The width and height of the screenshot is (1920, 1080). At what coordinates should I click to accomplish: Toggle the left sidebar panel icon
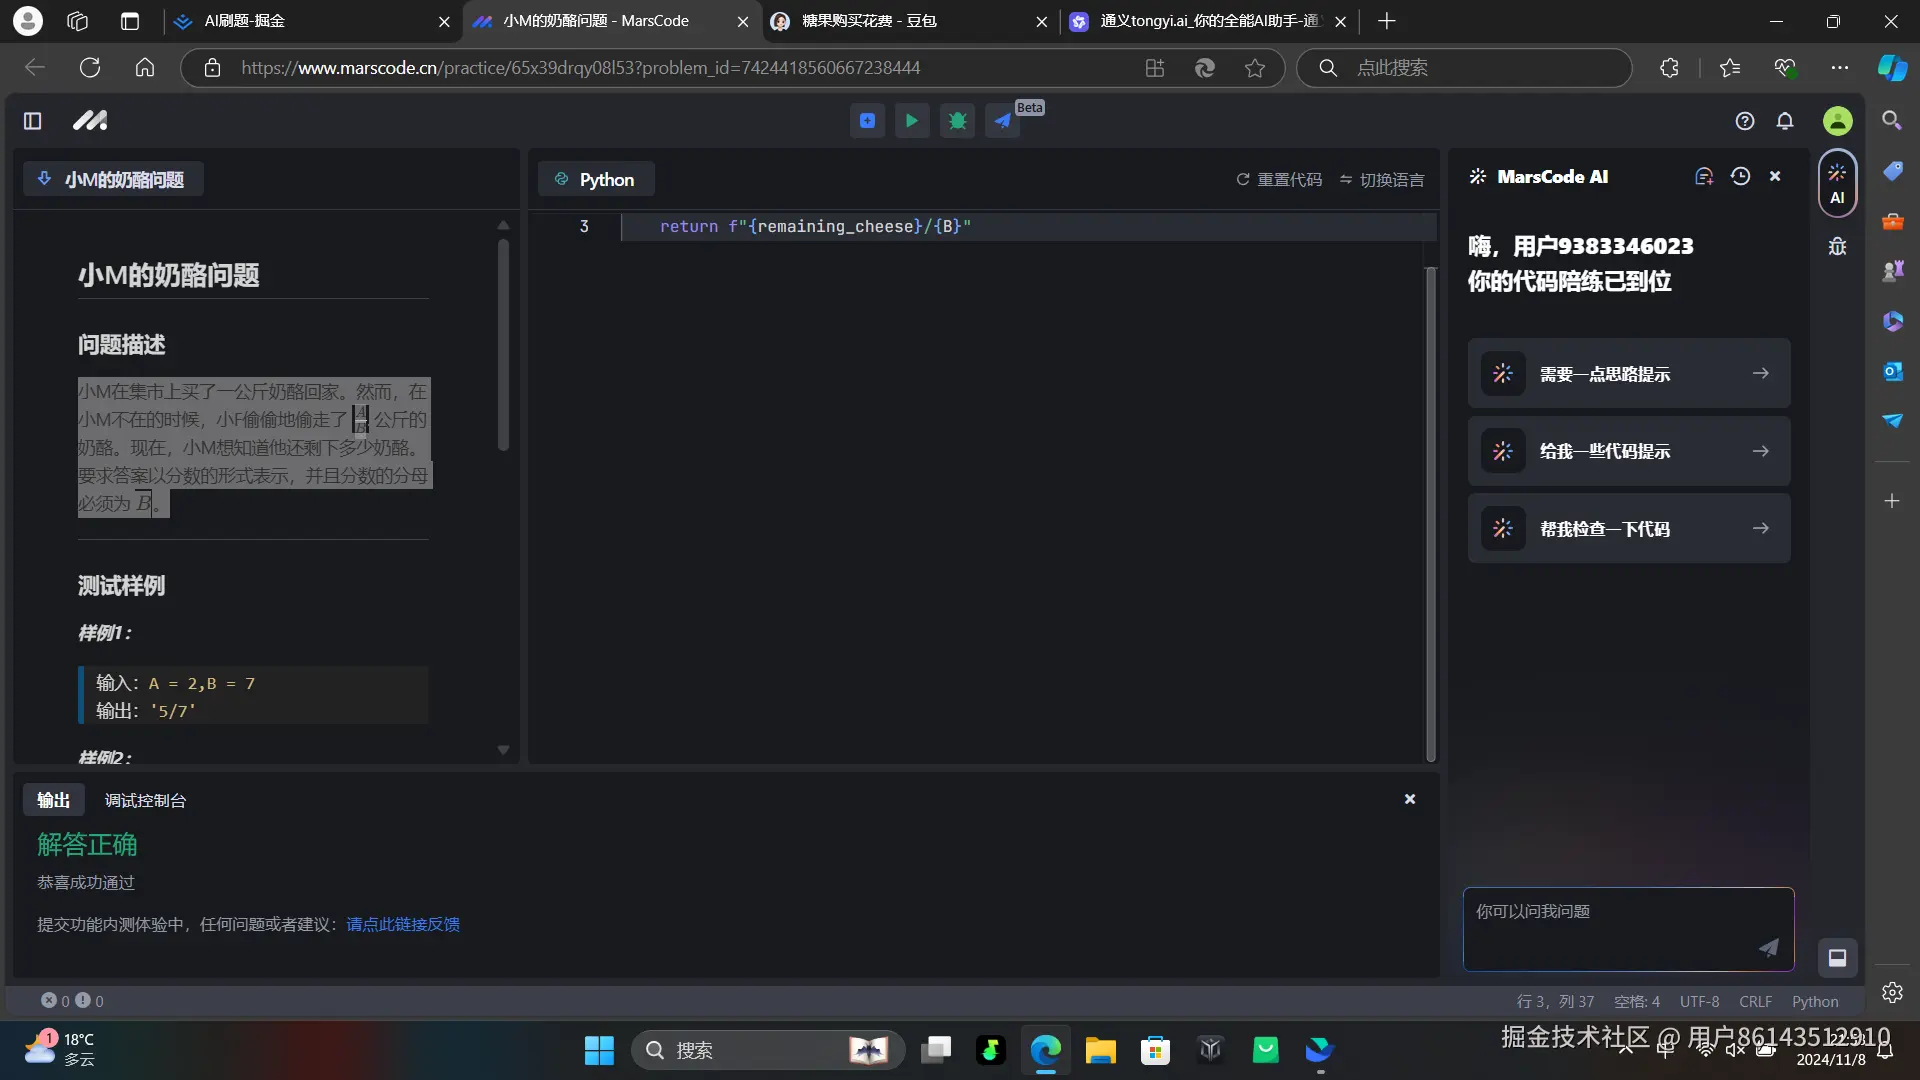click(33, 121)
